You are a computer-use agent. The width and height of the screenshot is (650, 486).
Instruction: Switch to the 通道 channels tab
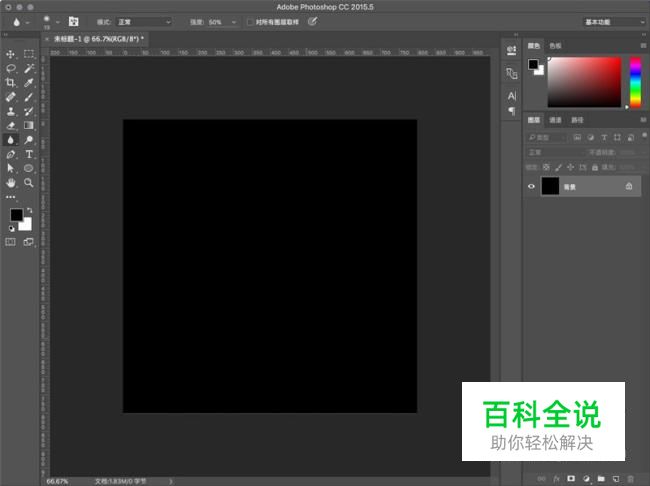[x=555, y=120]
